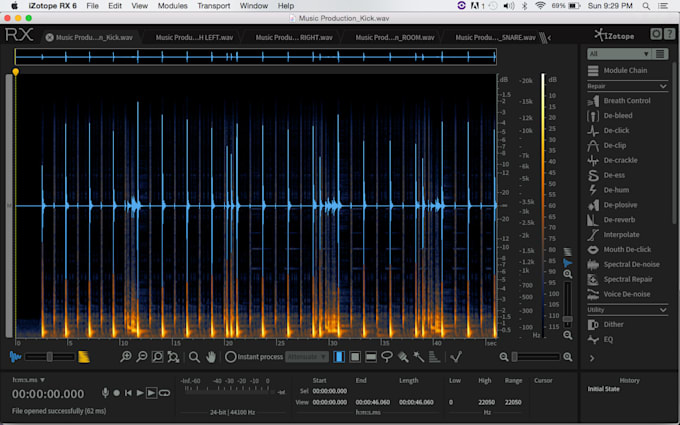680x425 pixels.
Task: Adjust horizontal time zoom slider
Action: coord(536,357)
